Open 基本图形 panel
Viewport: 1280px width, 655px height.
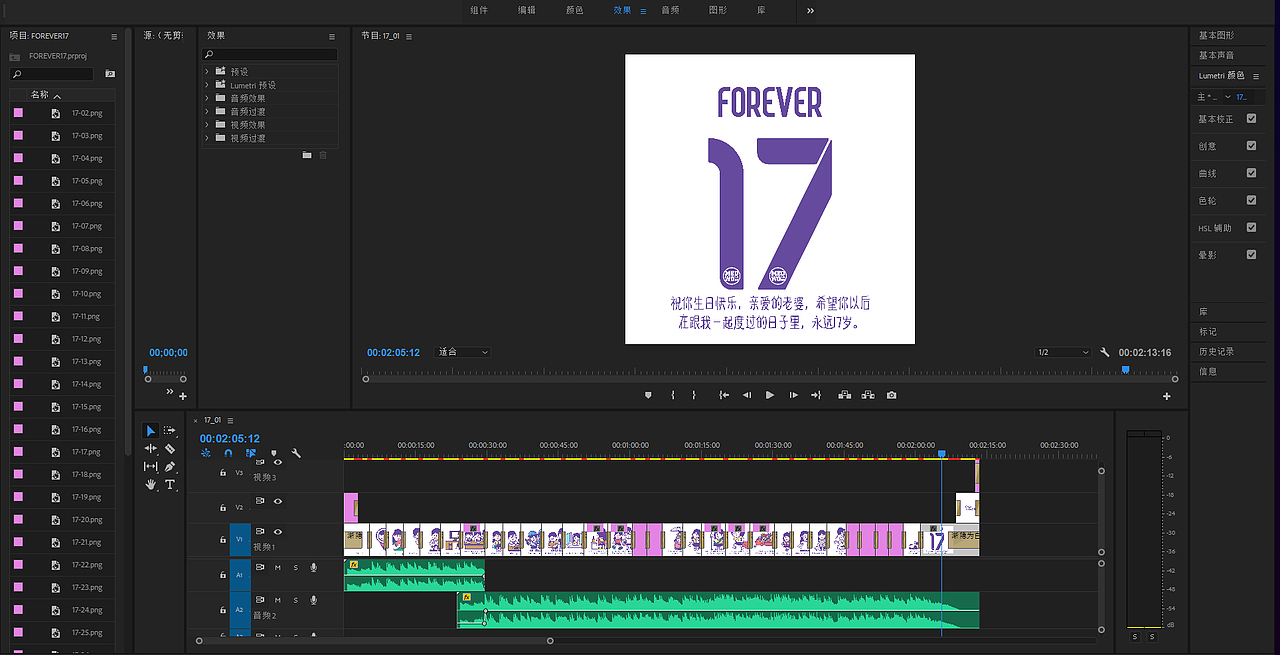click(1216, 36)
